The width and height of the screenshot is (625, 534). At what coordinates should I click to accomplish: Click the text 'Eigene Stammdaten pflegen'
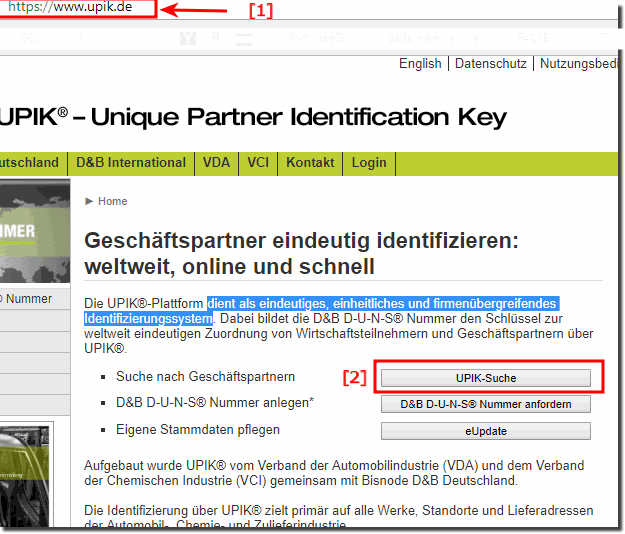[x=198, y=430]
